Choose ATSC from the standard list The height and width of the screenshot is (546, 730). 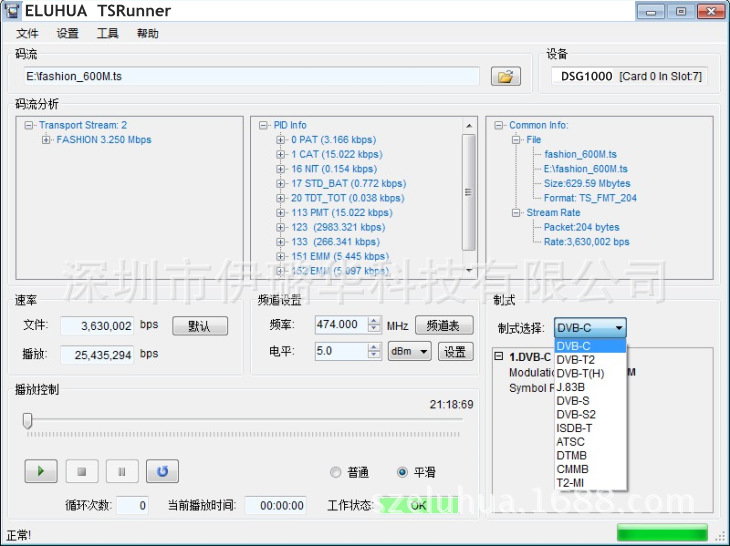click(x=590, y=442)
